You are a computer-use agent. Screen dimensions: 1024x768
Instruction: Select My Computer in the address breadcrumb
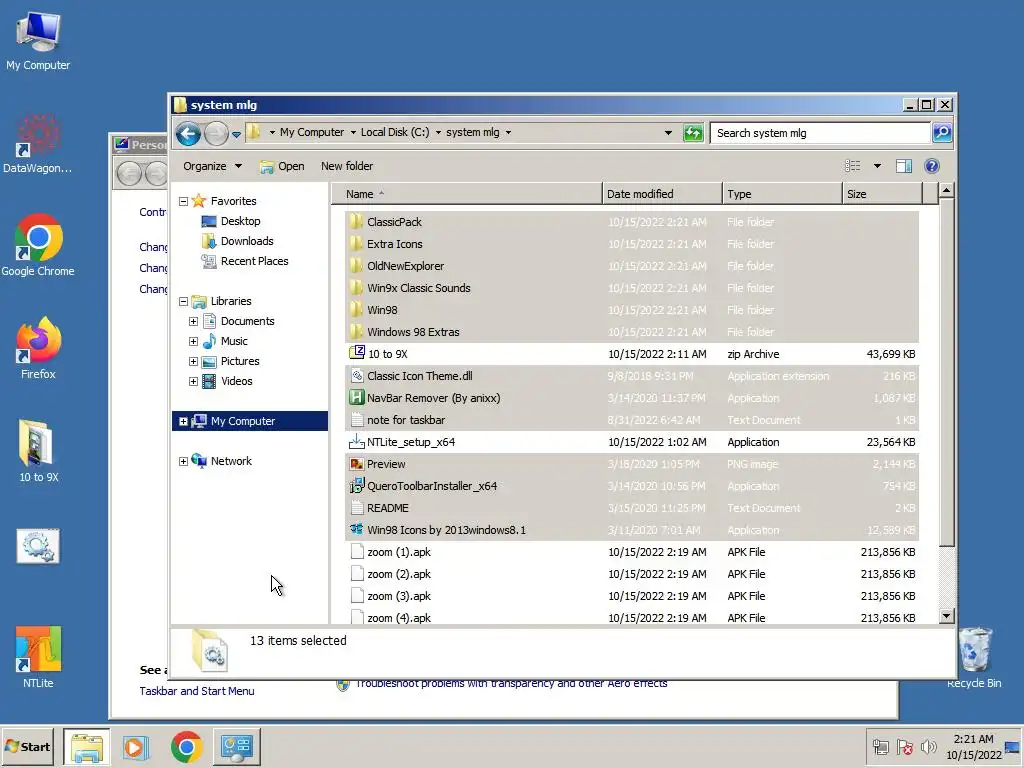point(312,132)
